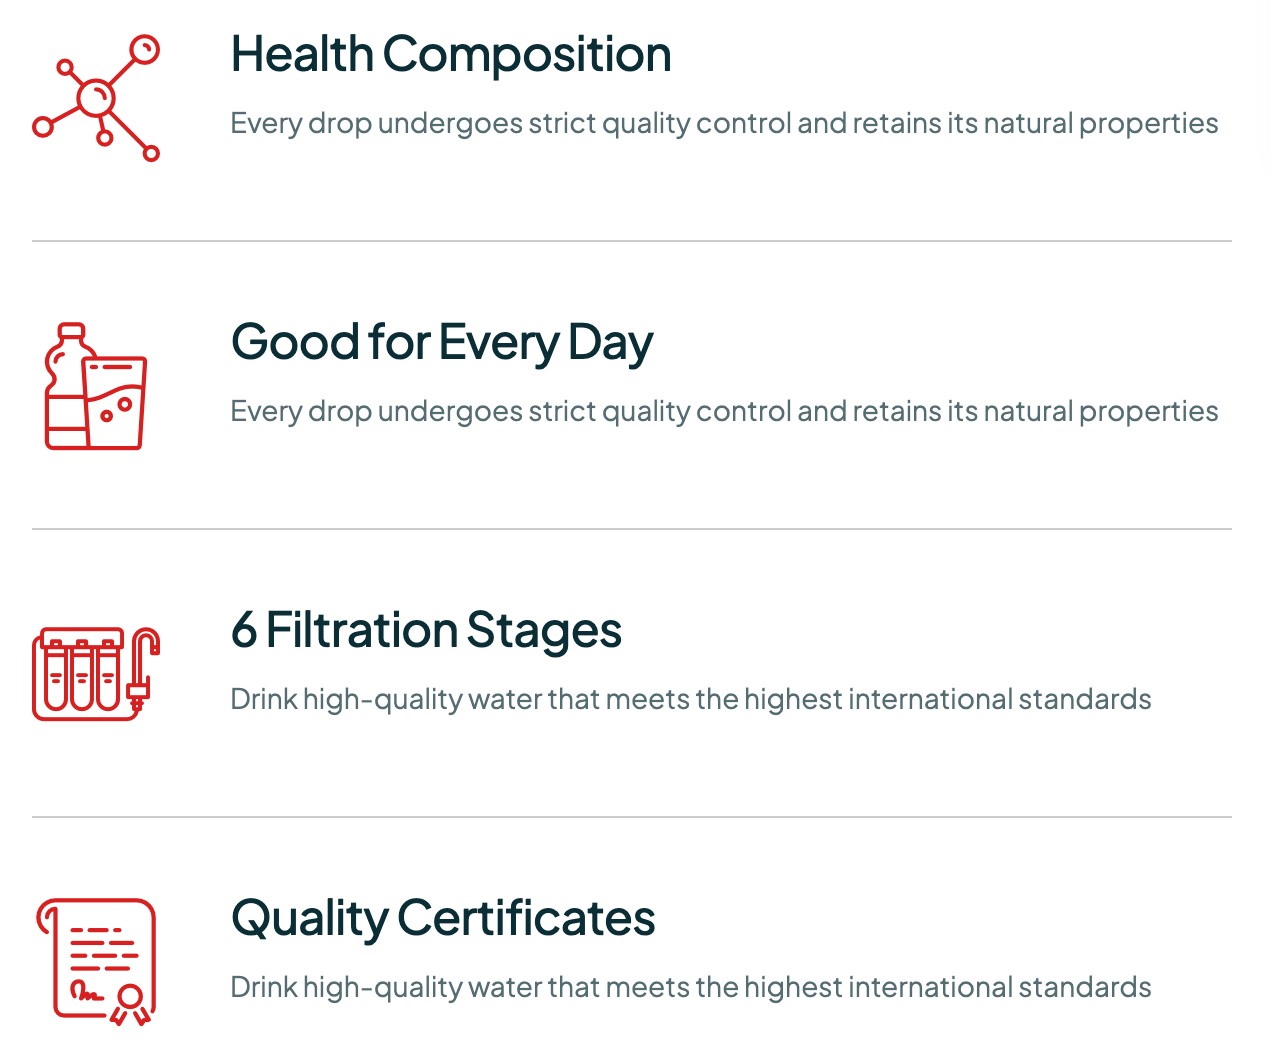Click the divider line below Health Composition section
The height and width of the screenshot is (1062, 1270).
(x=632, y=241)
